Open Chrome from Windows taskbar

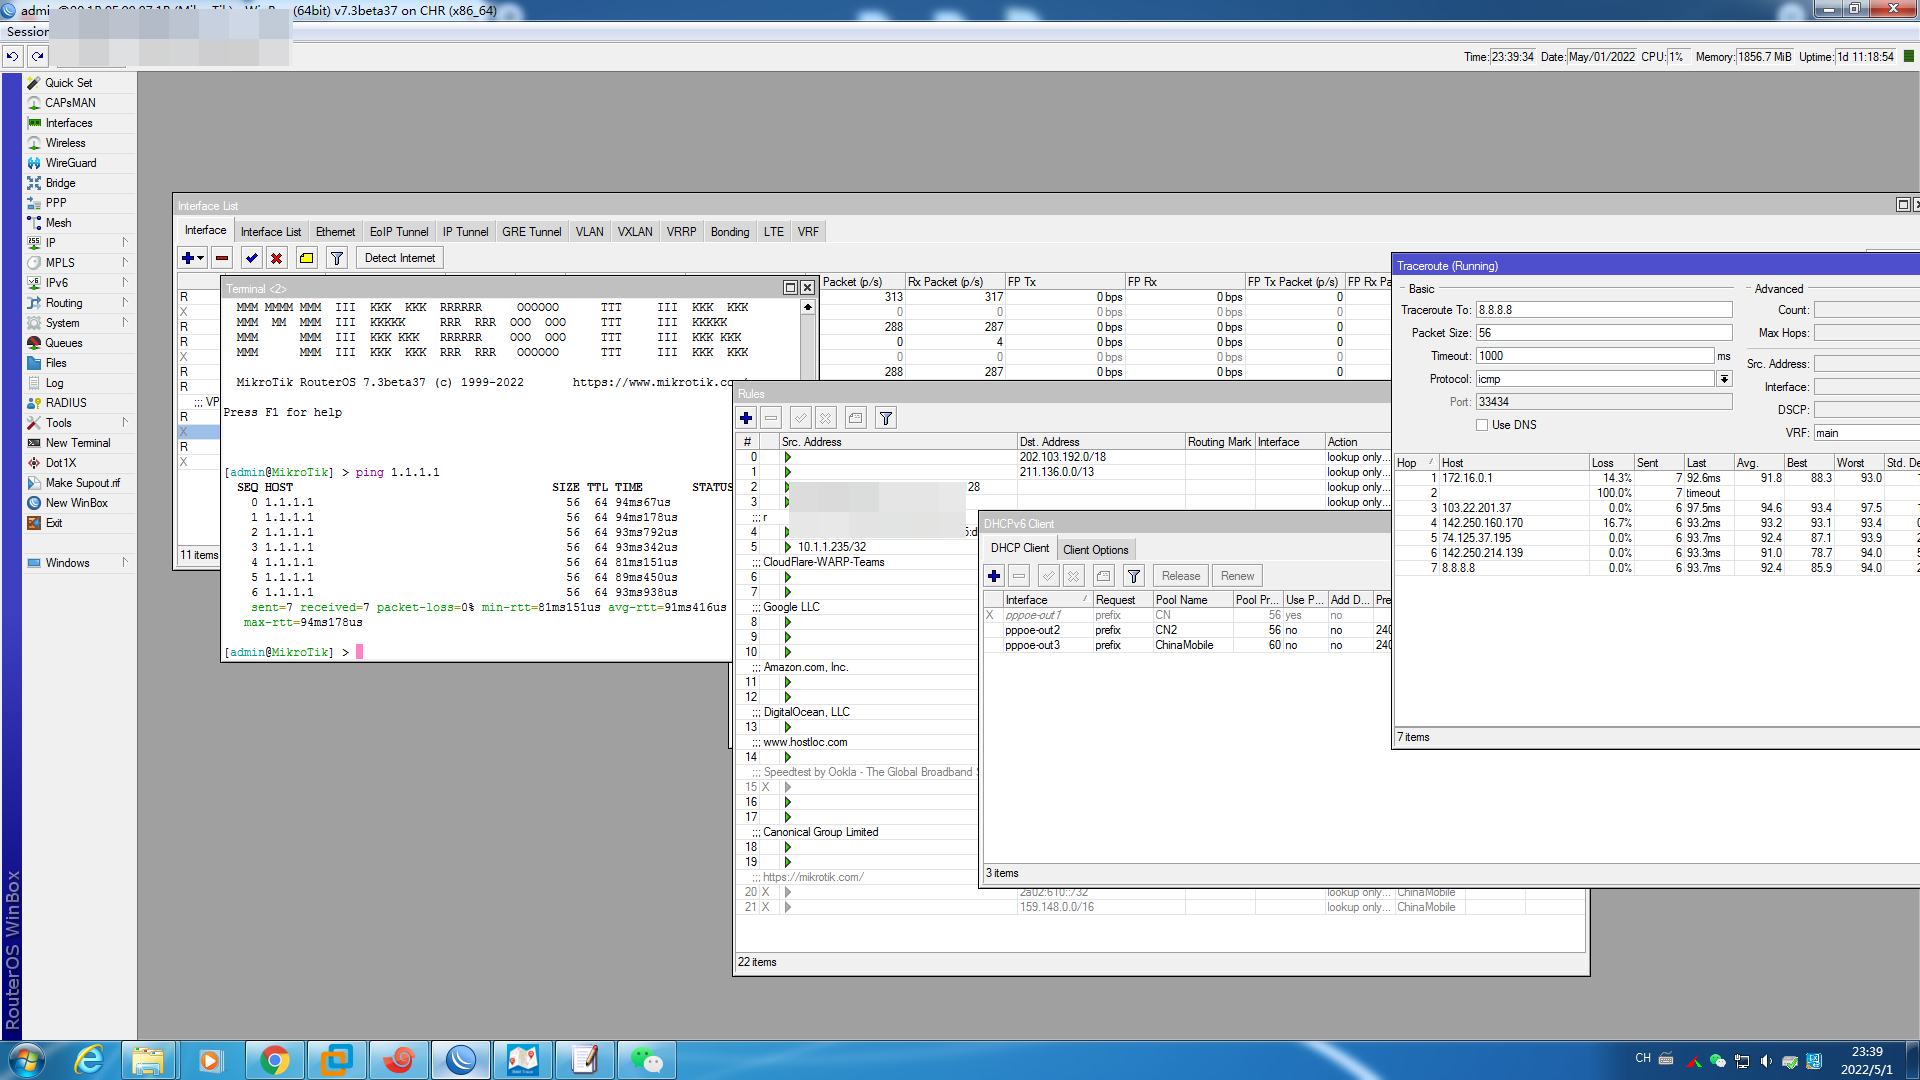tap(274, 1060)
